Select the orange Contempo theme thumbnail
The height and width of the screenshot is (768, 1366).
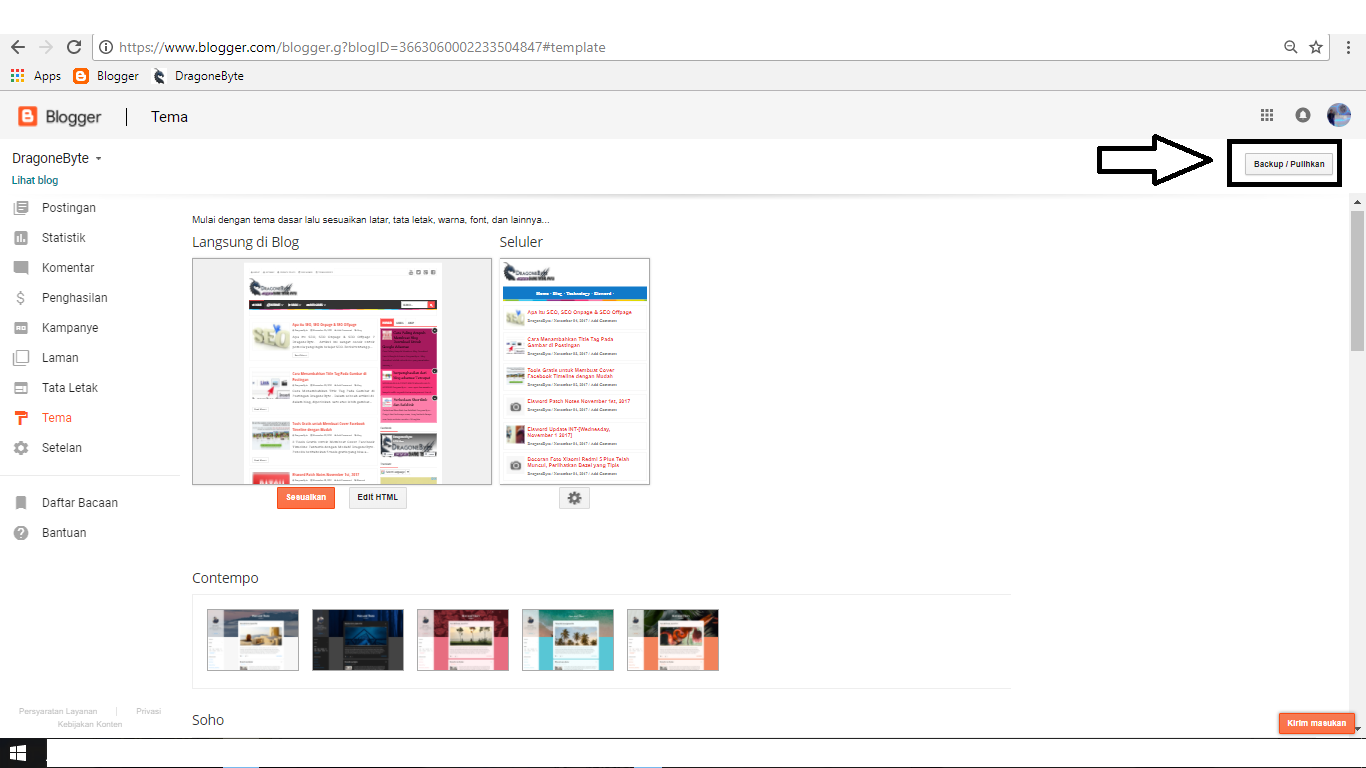673,640
